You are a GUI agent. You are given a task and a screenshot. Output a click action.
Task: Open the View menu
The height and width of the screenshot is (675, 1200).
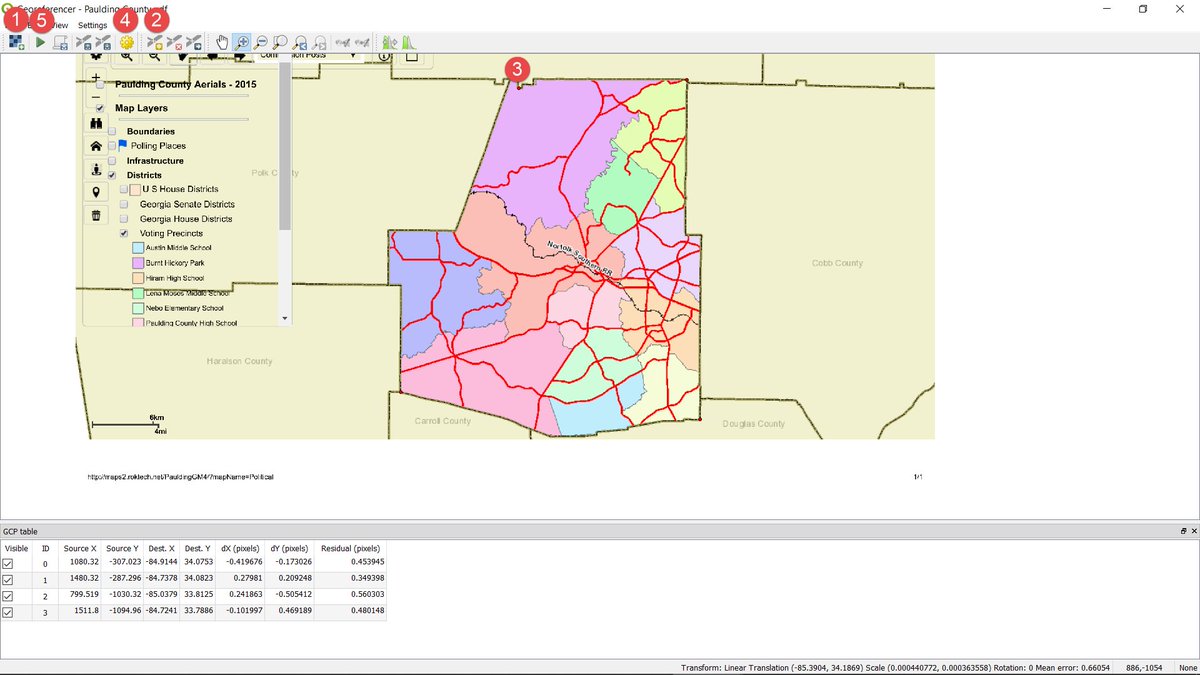60,25
